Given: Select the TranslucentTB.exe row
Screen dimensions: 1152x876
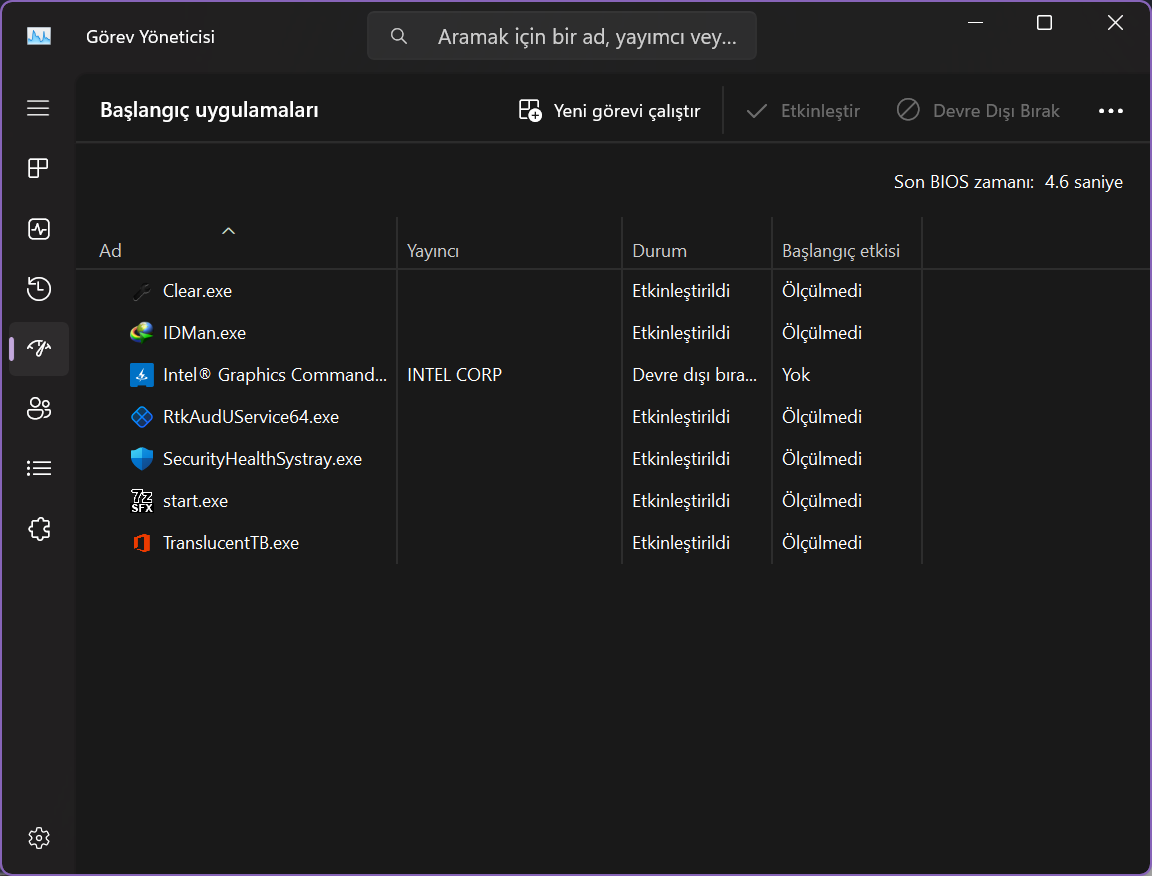Looking at the screenshot, I should coord(231,543).
